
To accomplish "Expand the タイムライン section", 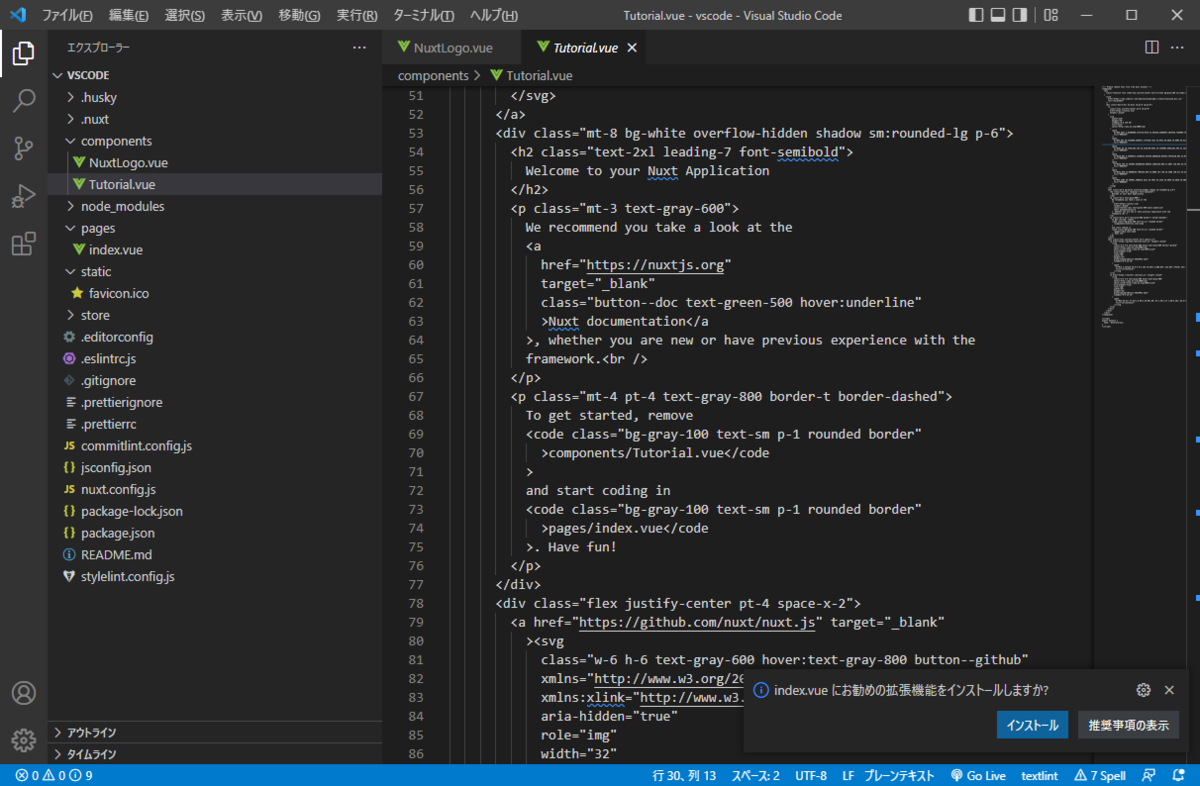I will click(215, 754).
